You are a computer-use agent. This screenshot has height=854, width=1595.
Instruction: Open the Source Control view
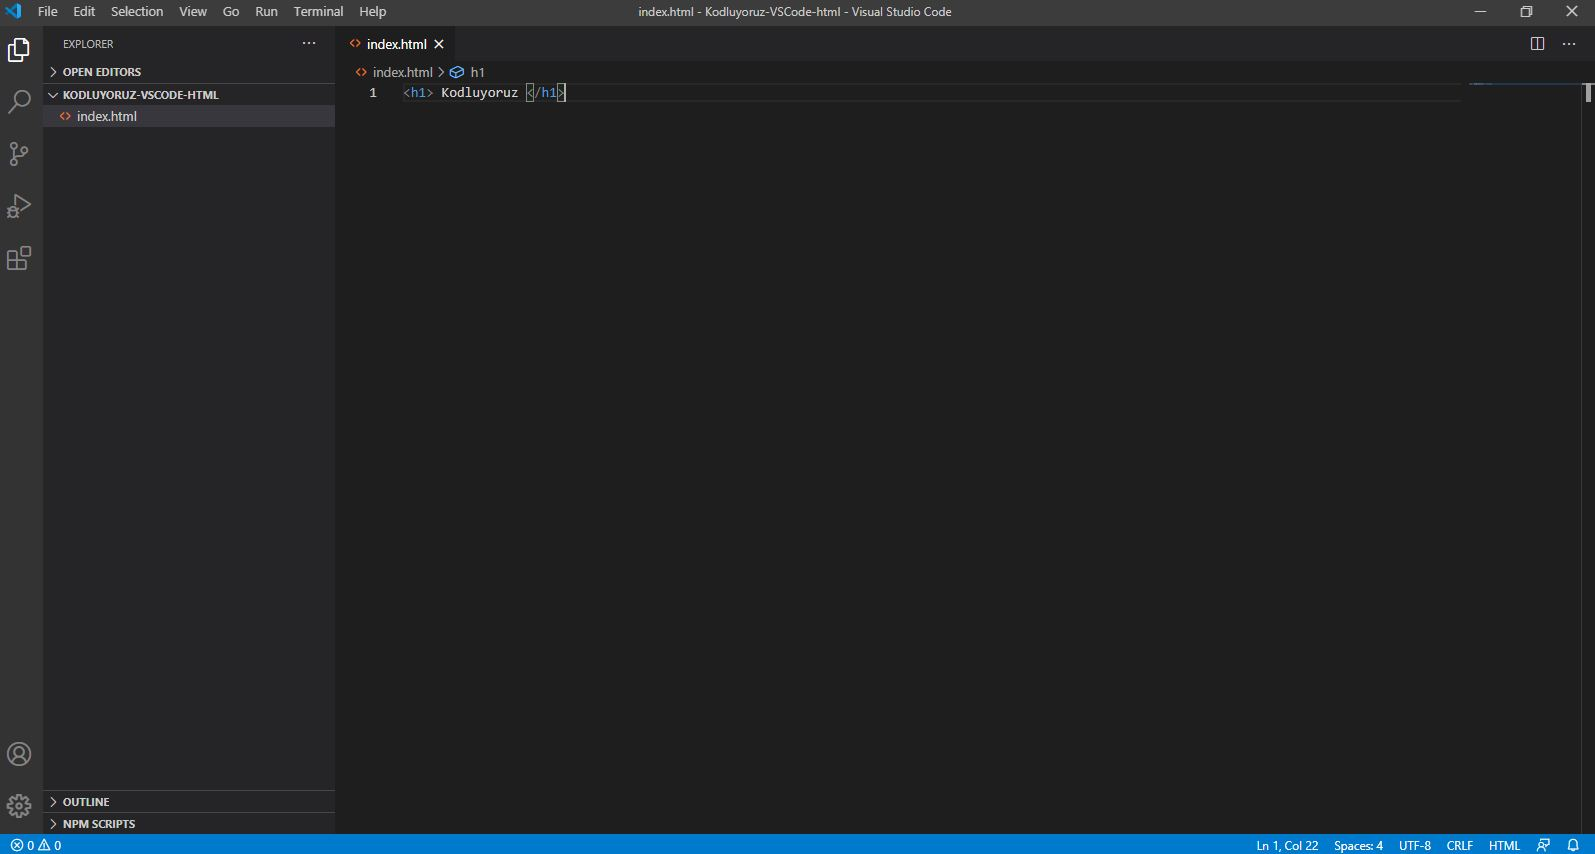19,154
